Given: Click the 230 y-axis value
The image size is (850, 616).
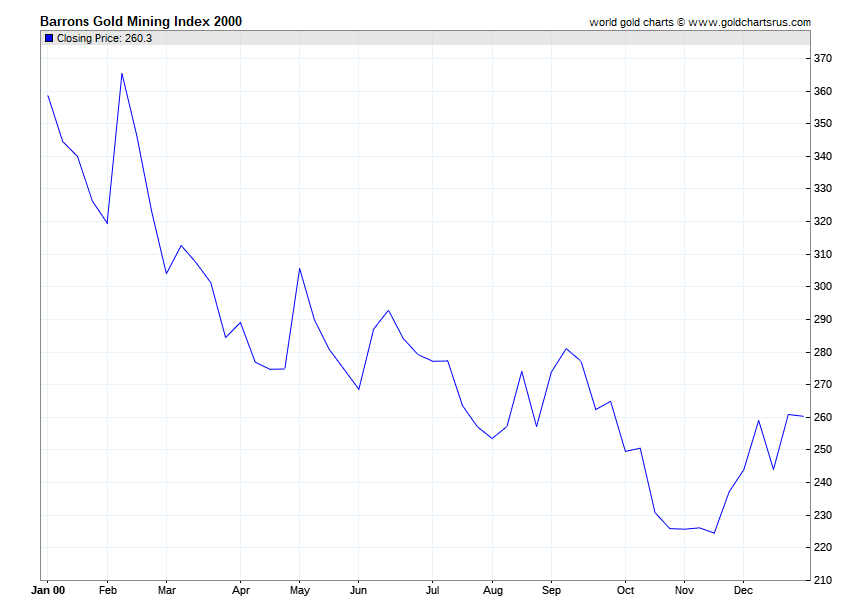Looking at the screenshot, I should tap(823, 515).
